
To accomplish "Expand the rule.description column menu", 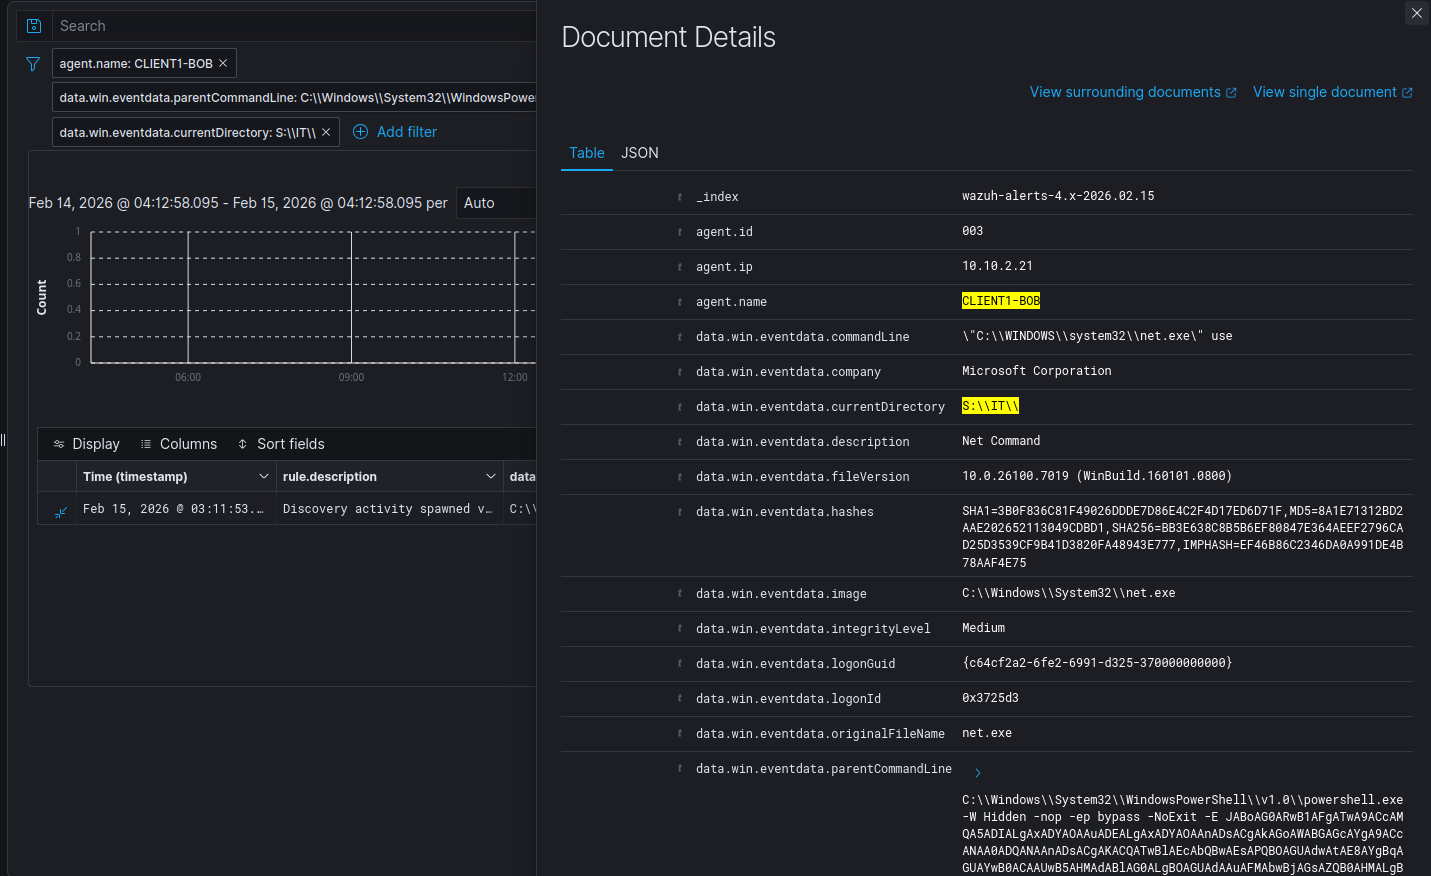I will point(490,477).
